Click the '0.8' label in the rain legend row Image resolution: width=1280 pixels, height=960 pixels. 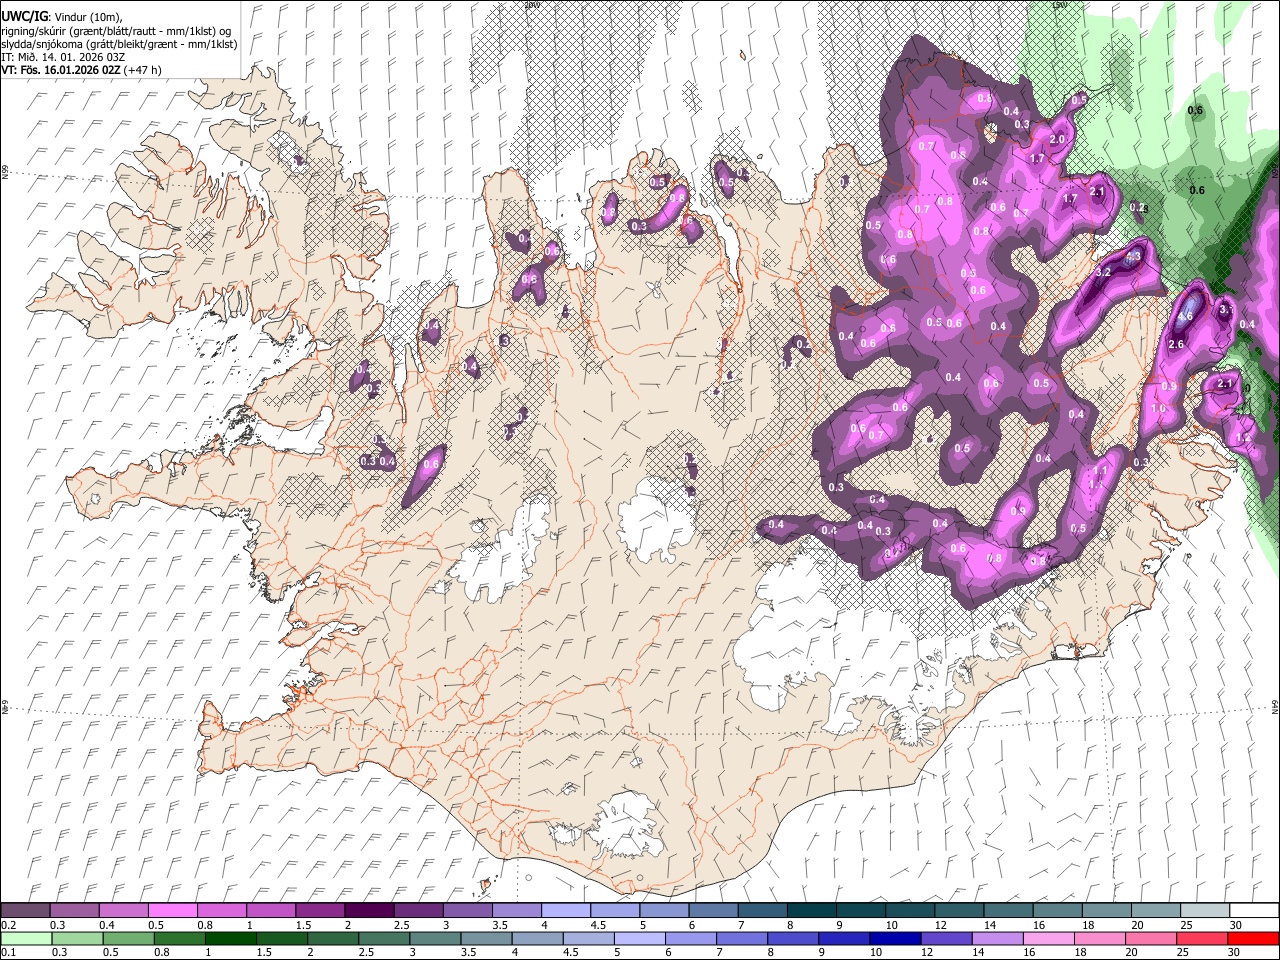tap(162, 953)
